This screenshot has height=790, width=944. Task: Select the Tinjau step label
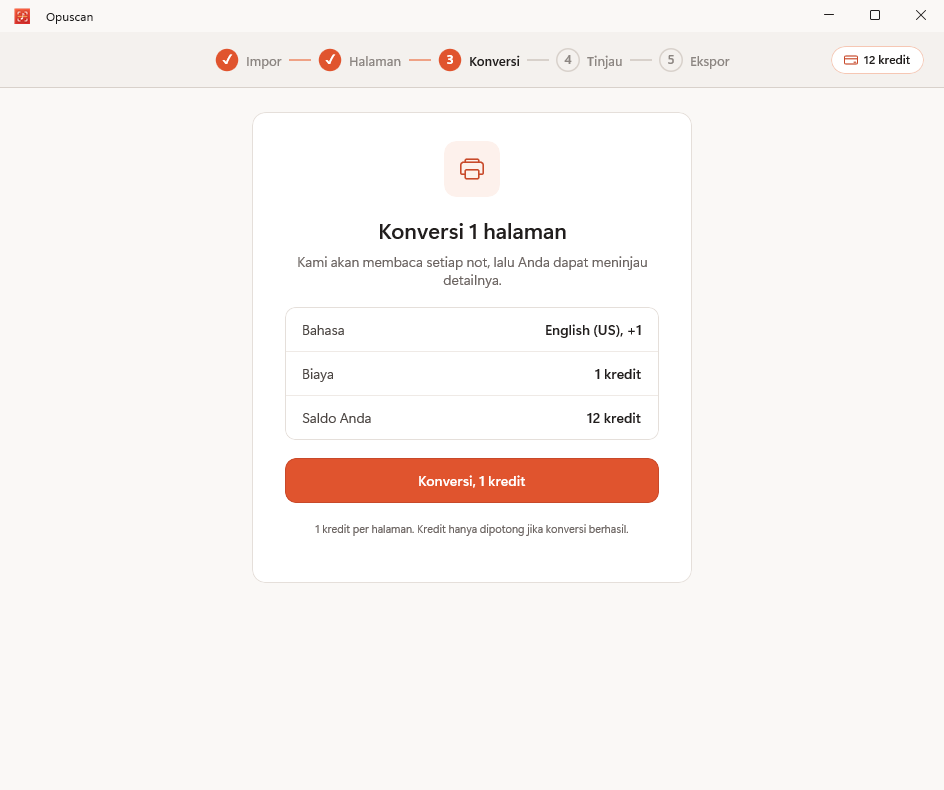pos(604,61)
